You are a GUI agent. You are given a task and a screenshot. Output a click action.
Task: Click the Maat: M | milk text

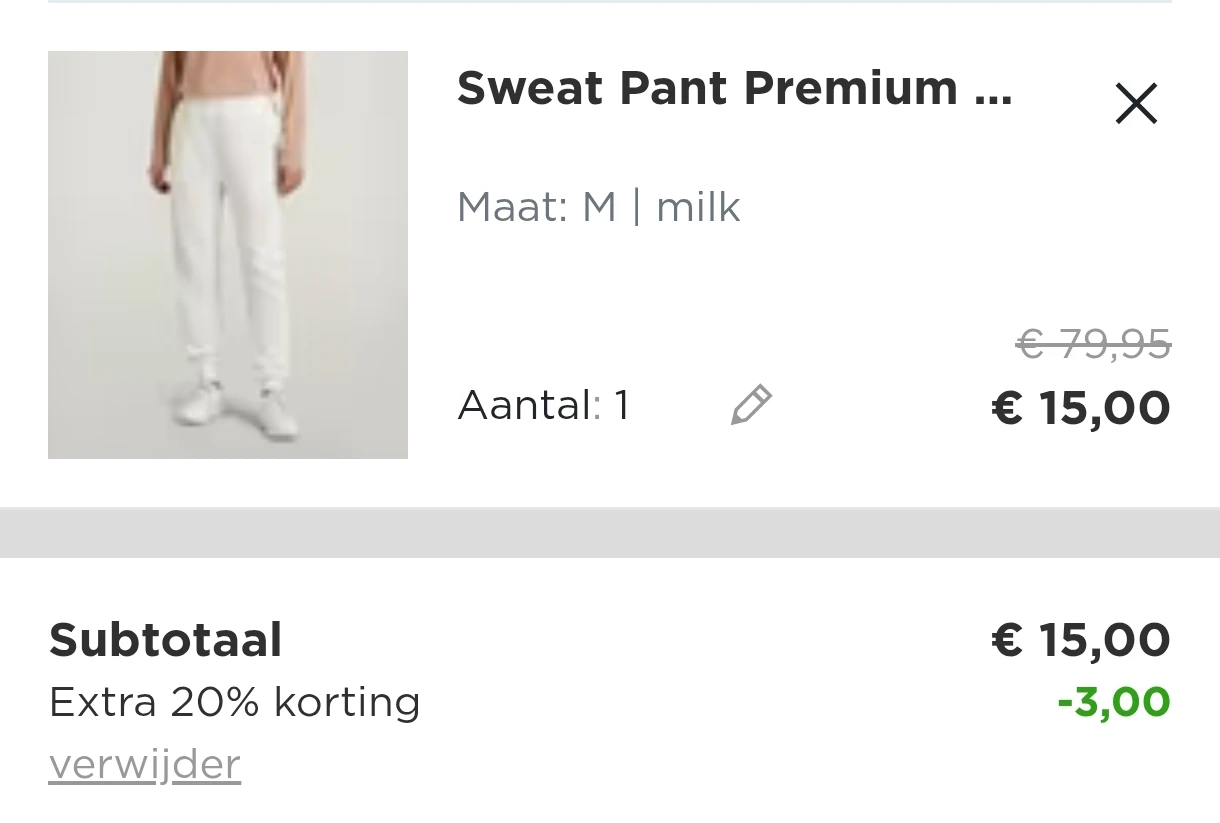[x=598, y=206]
